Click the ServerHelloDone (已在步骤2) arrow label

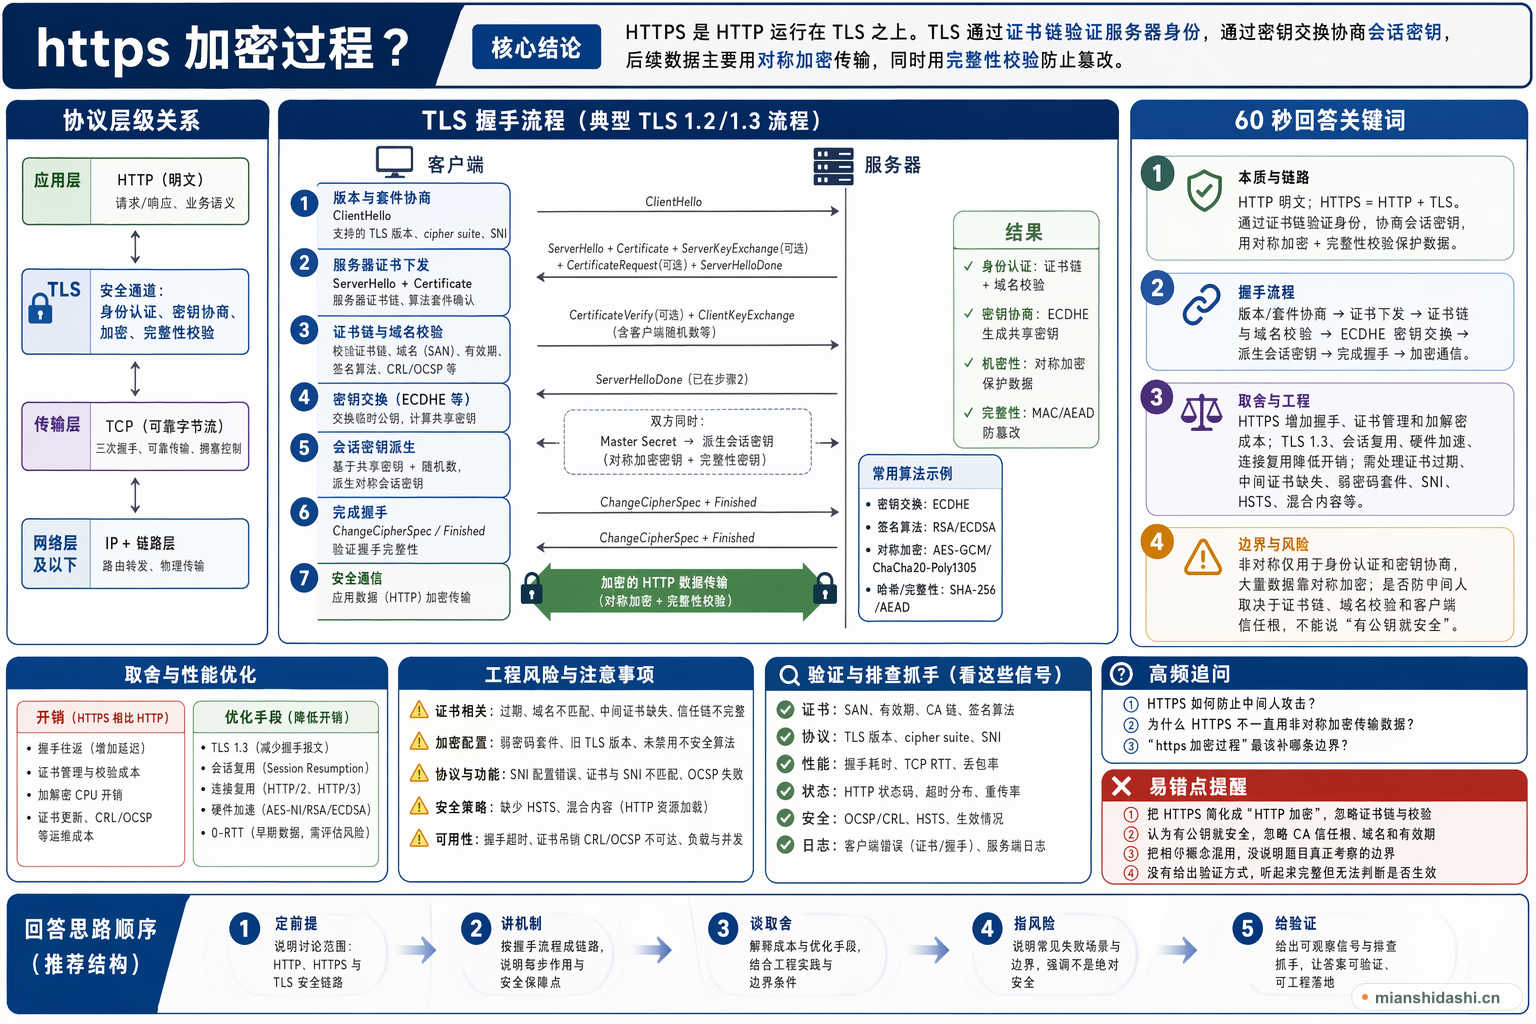pos(672,379)
